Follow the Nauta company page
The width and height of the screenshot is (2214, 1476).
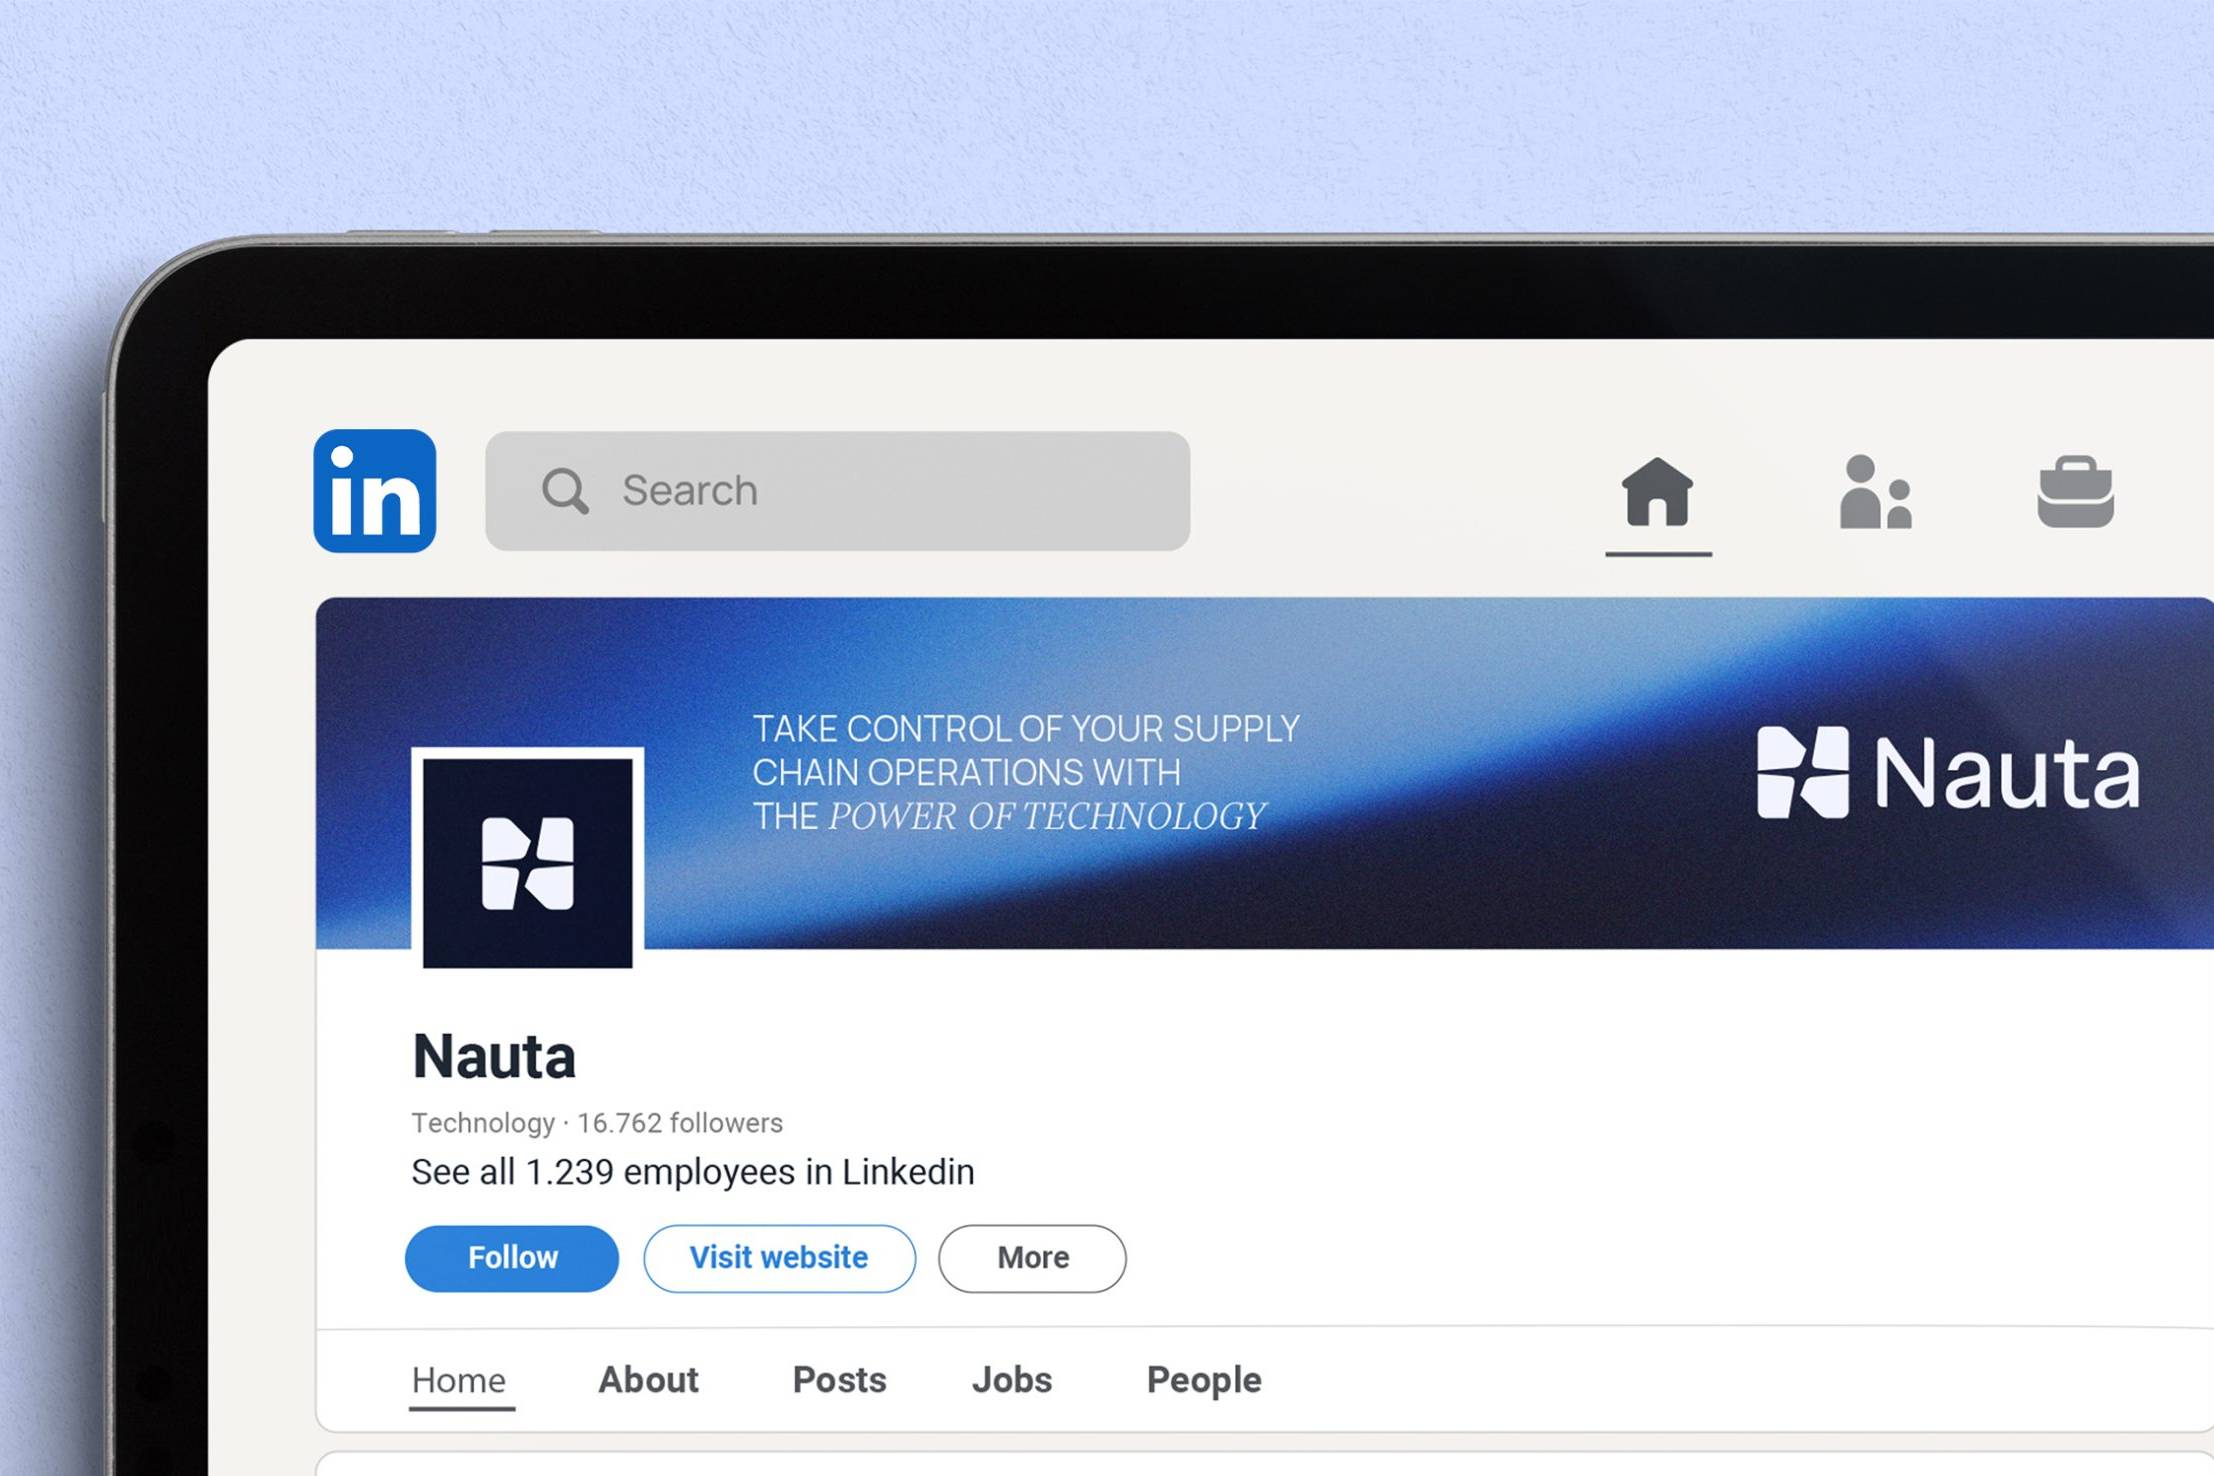(x=512, y=1258)
